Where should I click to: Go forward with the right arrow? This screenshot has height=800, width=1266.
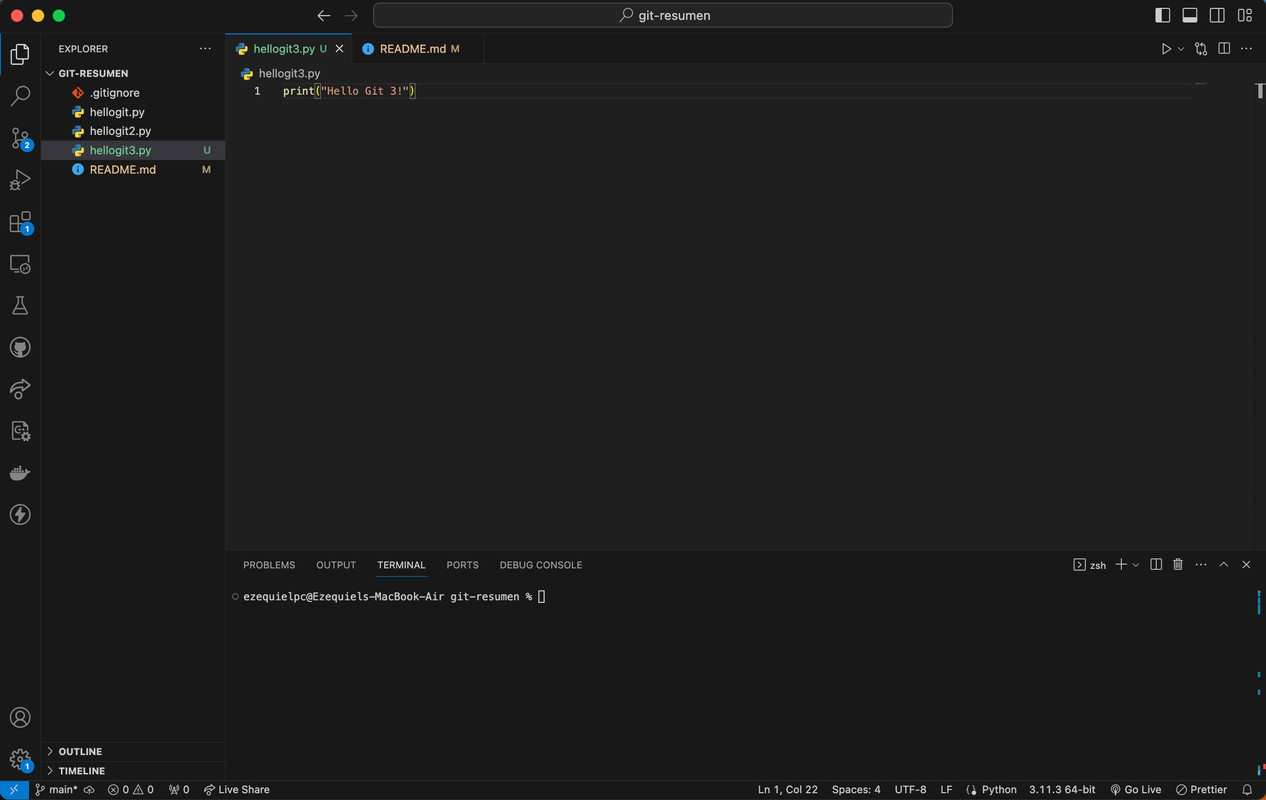coord(351,15)
